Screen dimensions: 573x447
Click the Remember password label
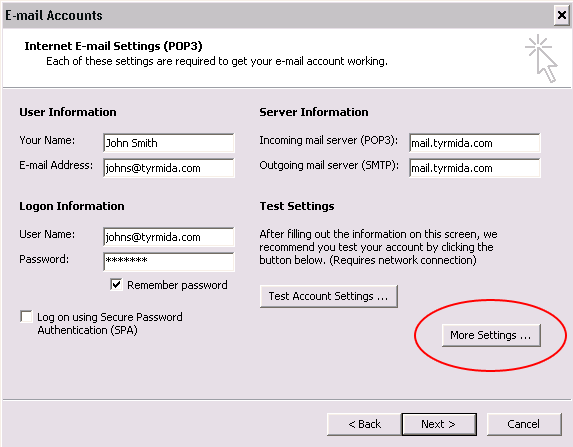pyautogui.click(x=177, y=285)
